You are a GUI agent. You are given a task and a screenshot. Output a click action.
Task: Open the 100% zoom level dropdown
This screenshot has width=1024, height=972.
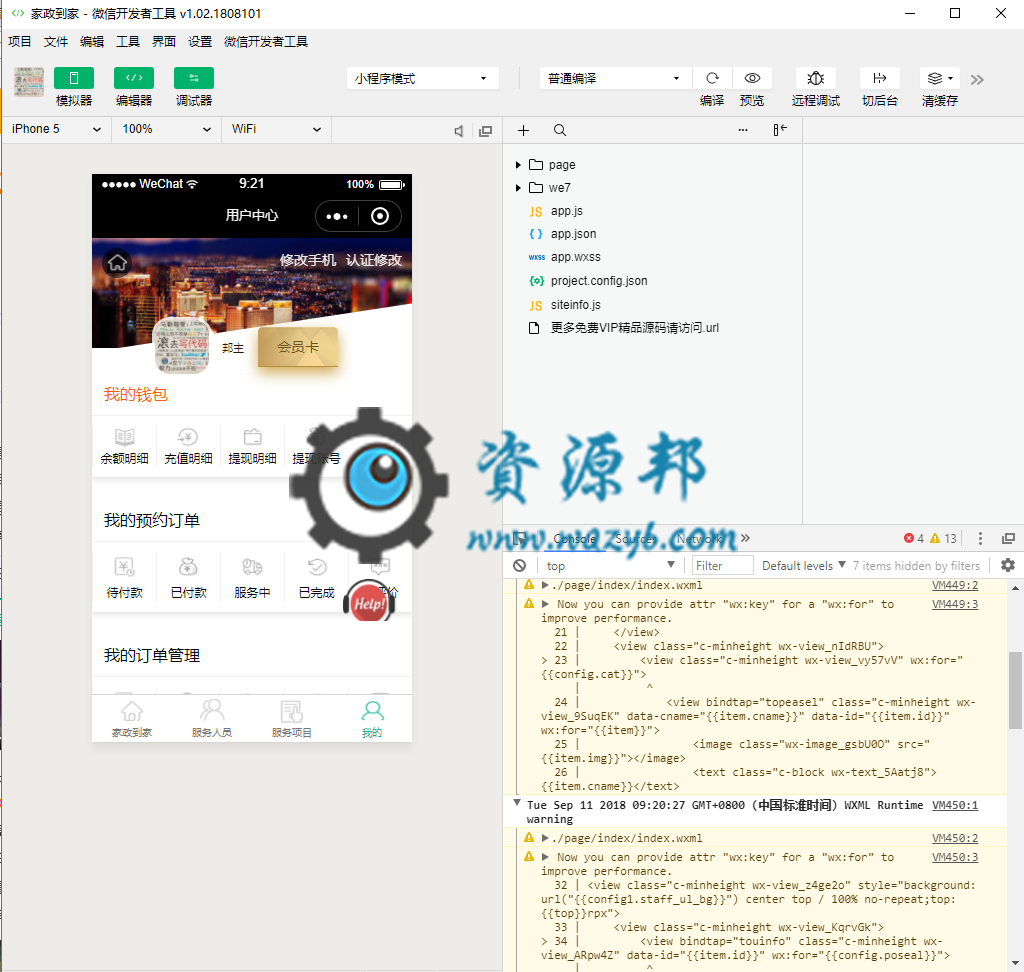point(167,129)
